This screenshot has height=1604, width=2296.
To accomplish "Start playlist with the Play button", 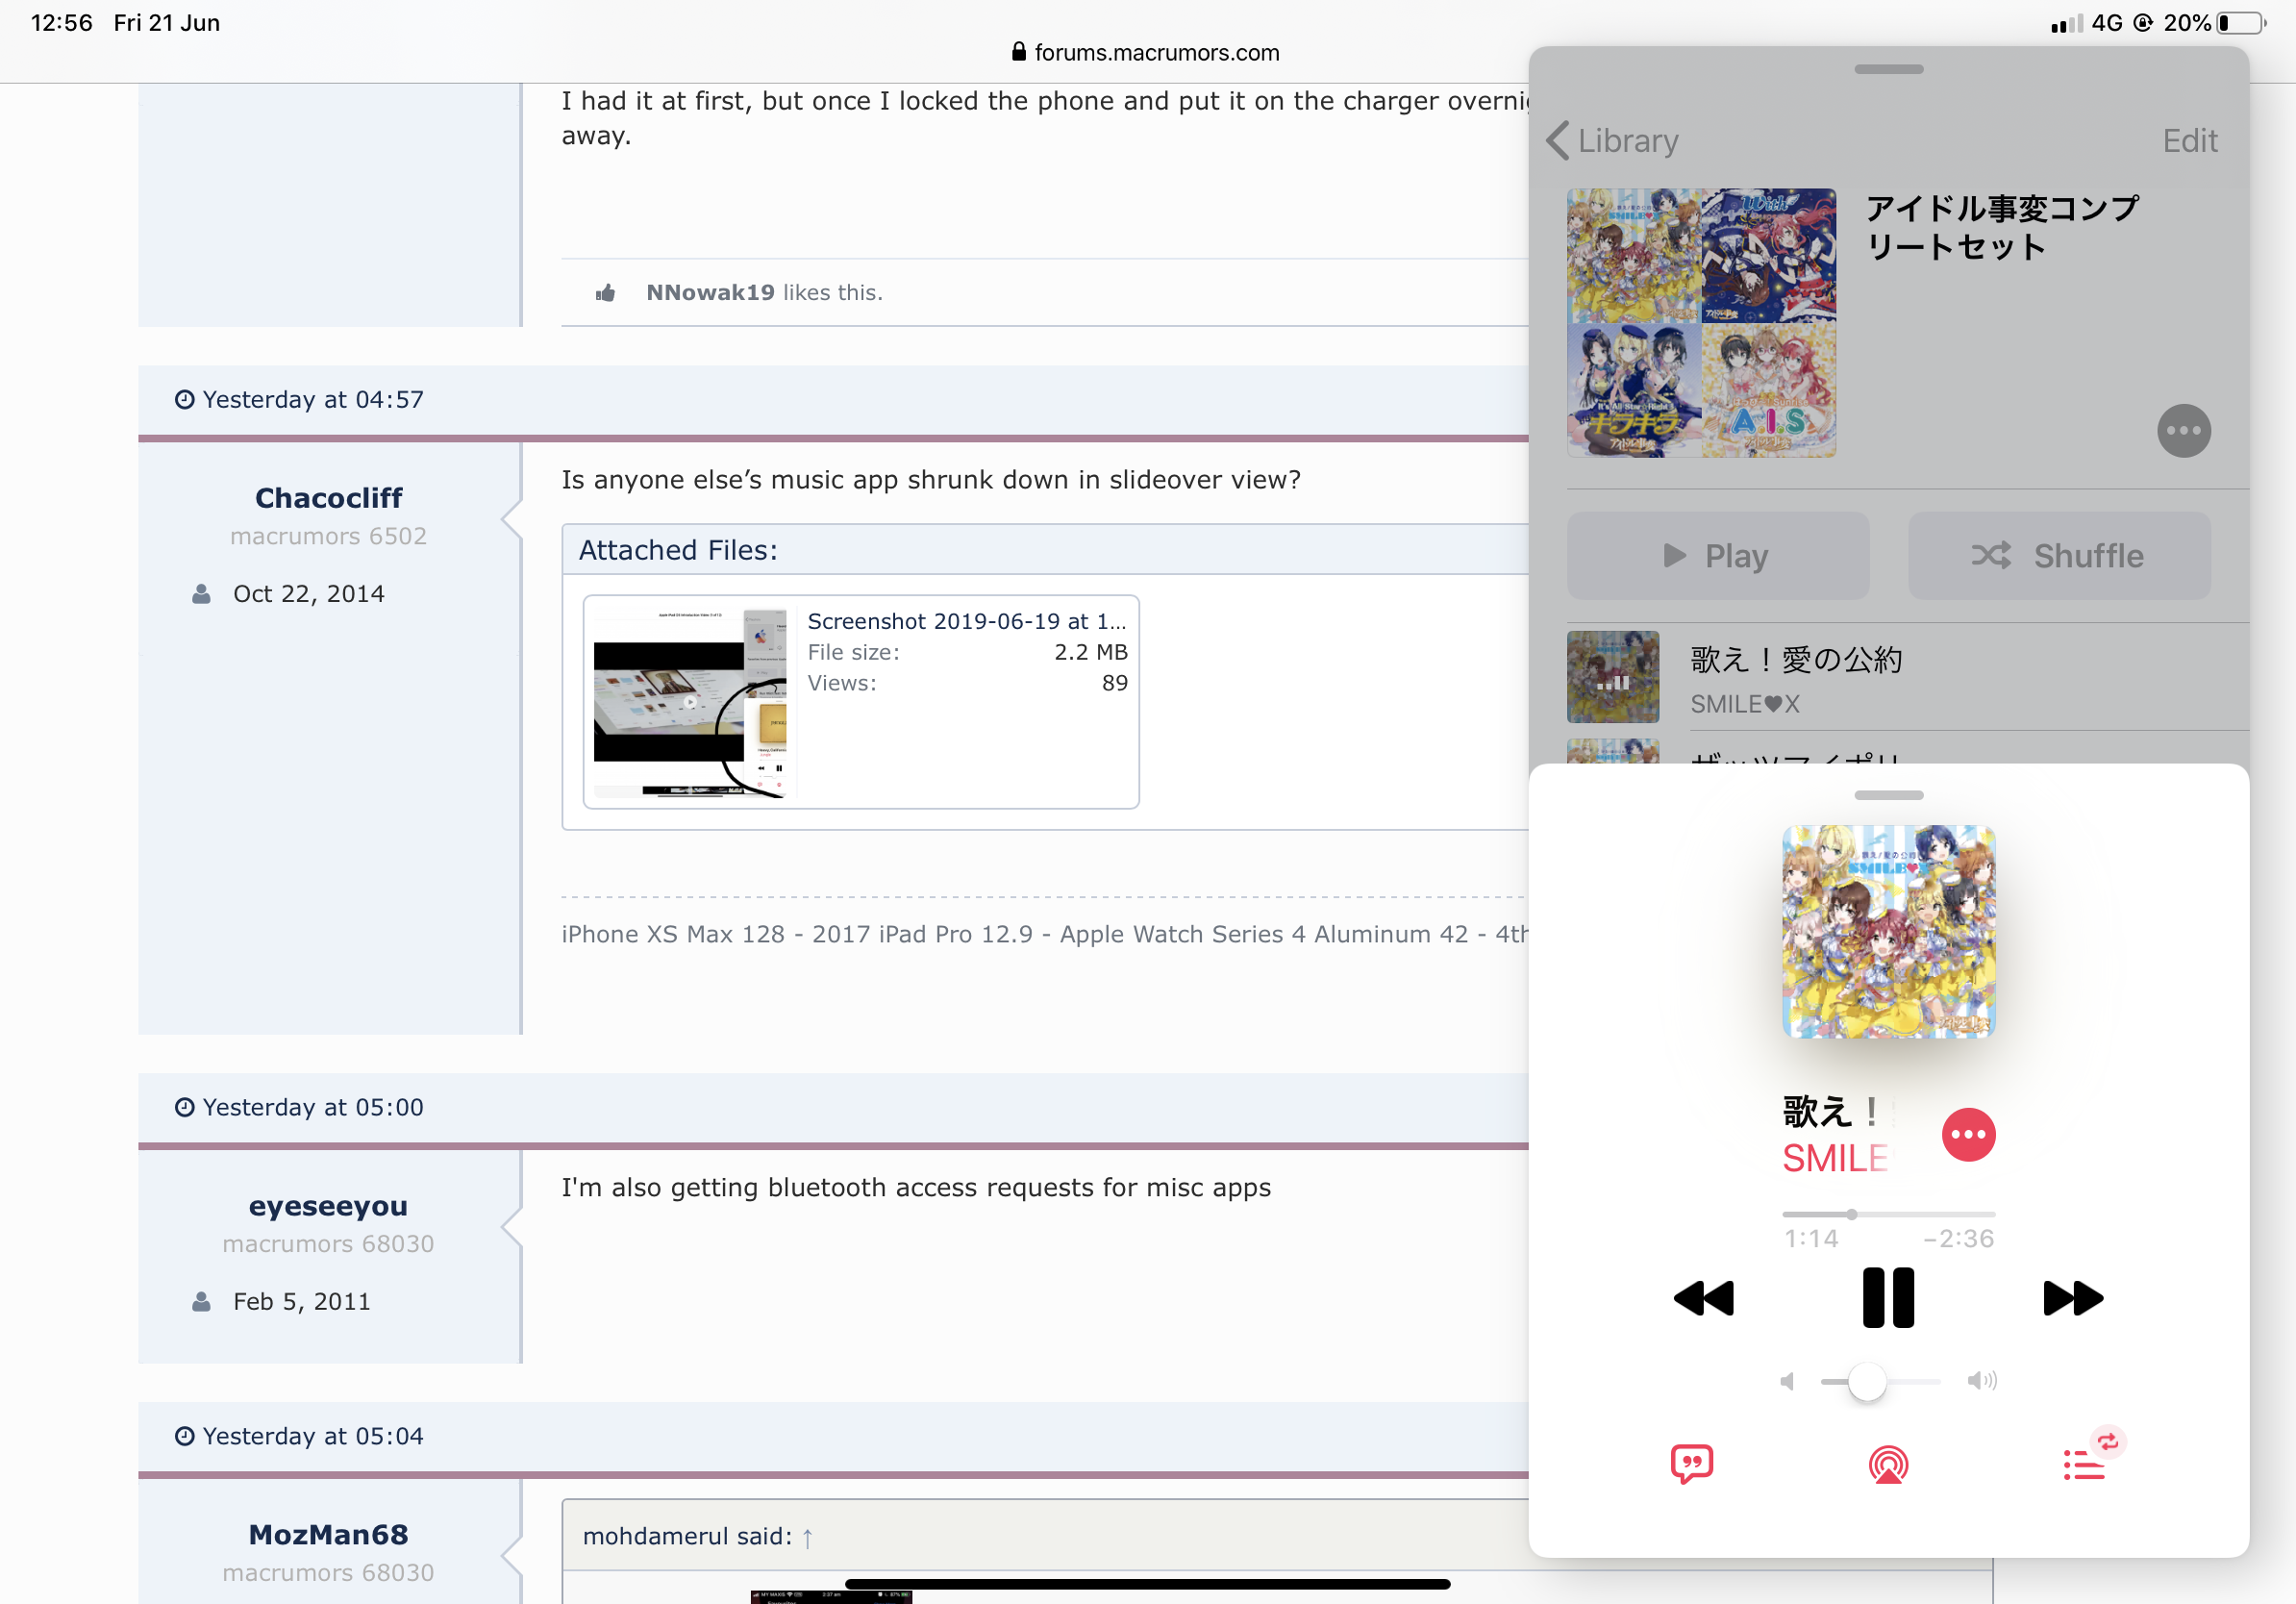I will coord(1717,556).
